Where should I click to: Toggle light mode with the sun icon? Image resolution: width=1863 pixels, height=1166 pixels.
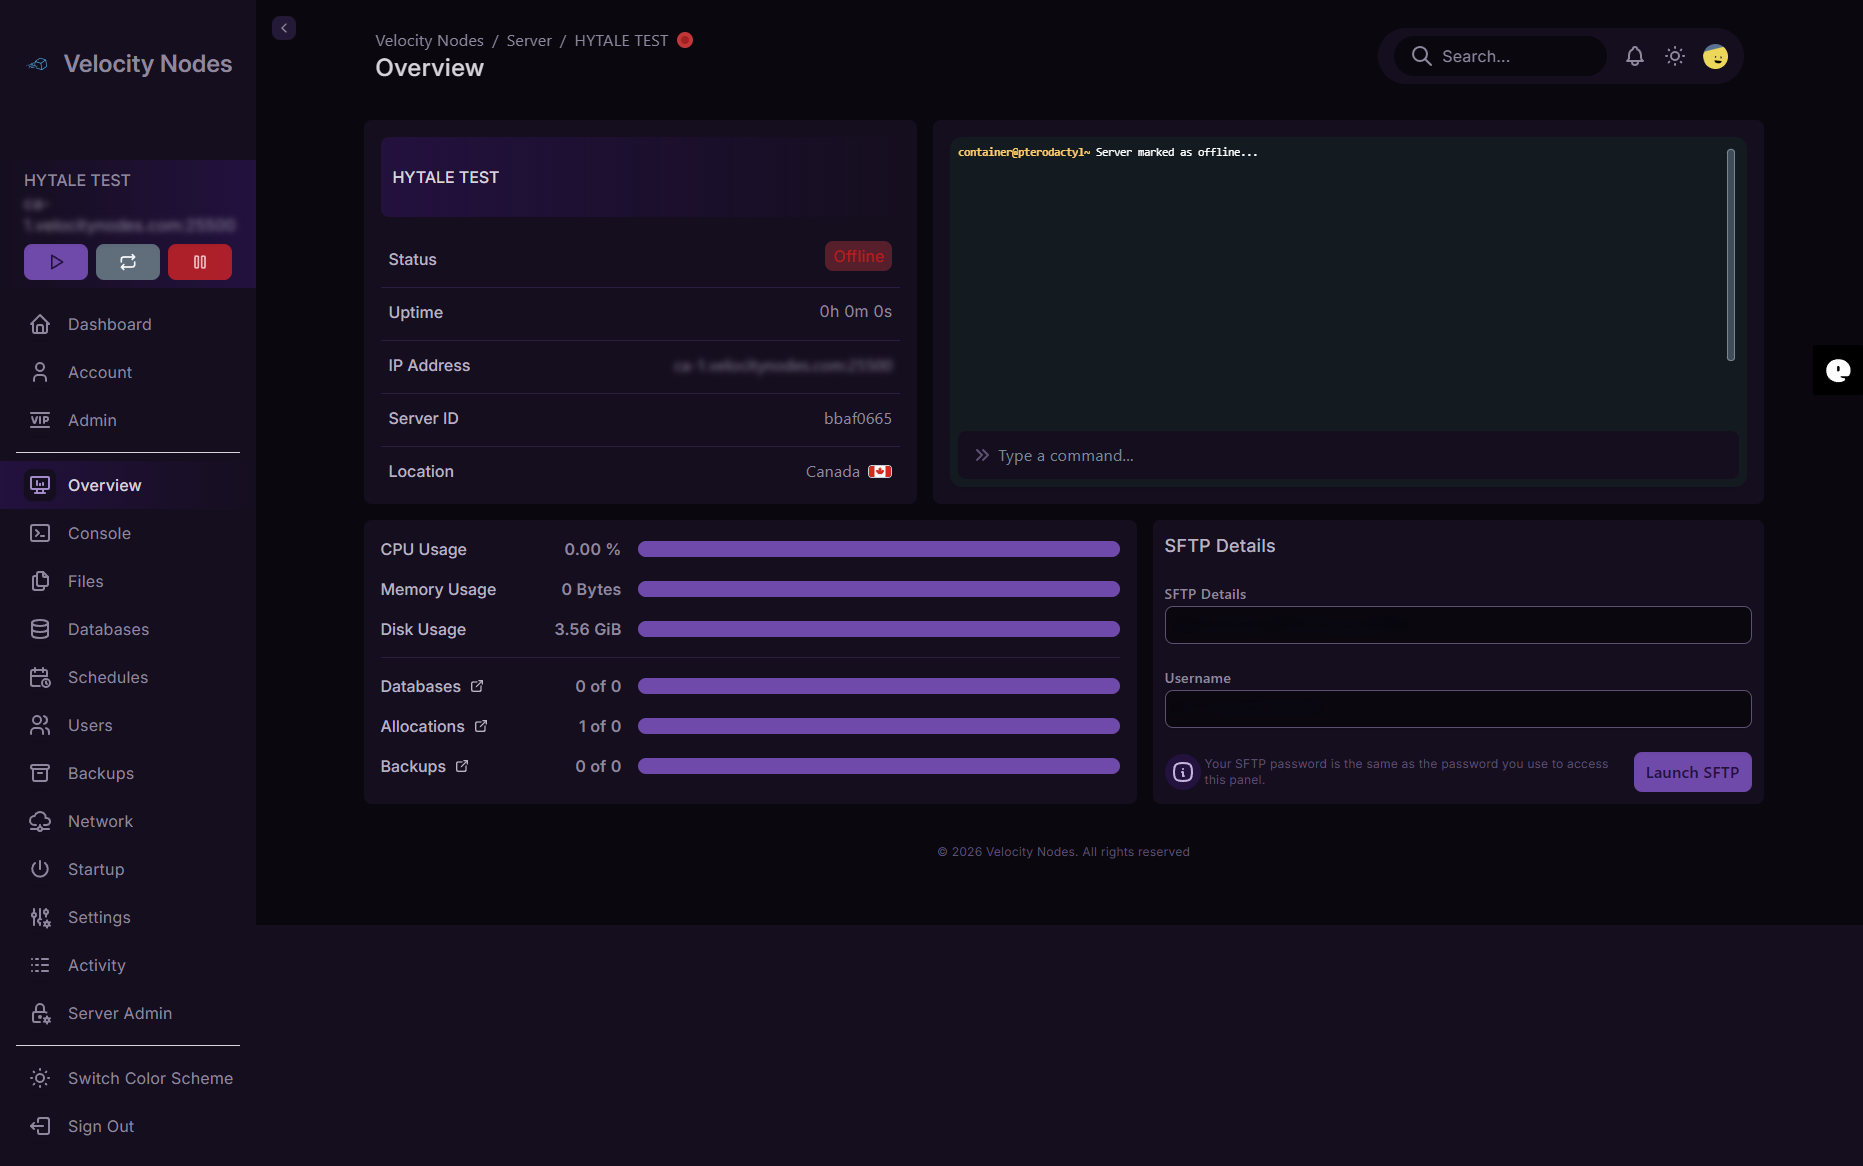1674,56
